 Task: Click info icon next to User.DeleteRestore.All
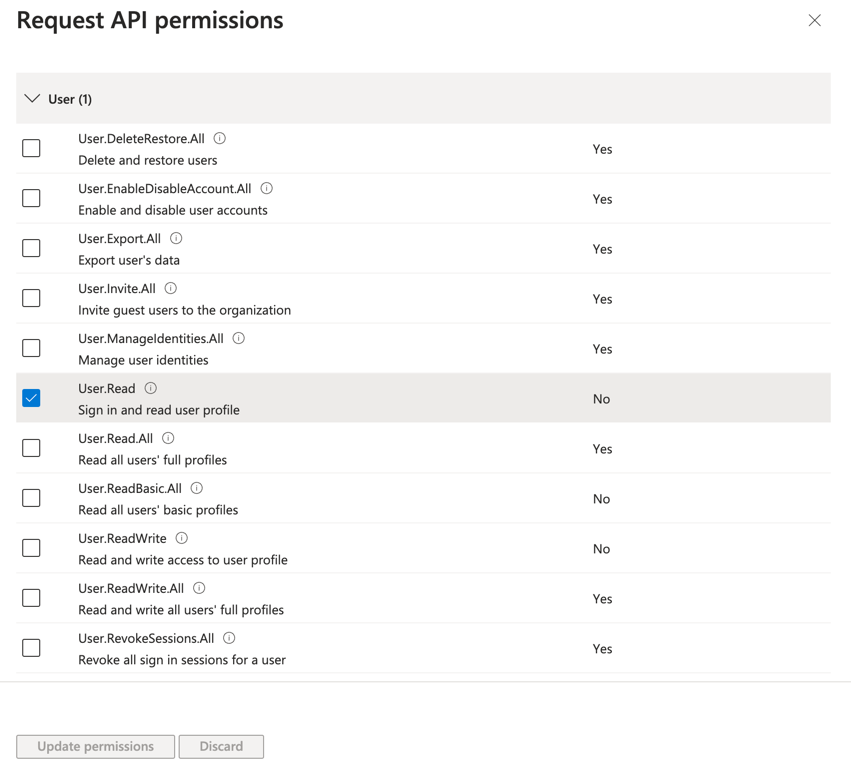pyautogui.click(x=220, y=139)
